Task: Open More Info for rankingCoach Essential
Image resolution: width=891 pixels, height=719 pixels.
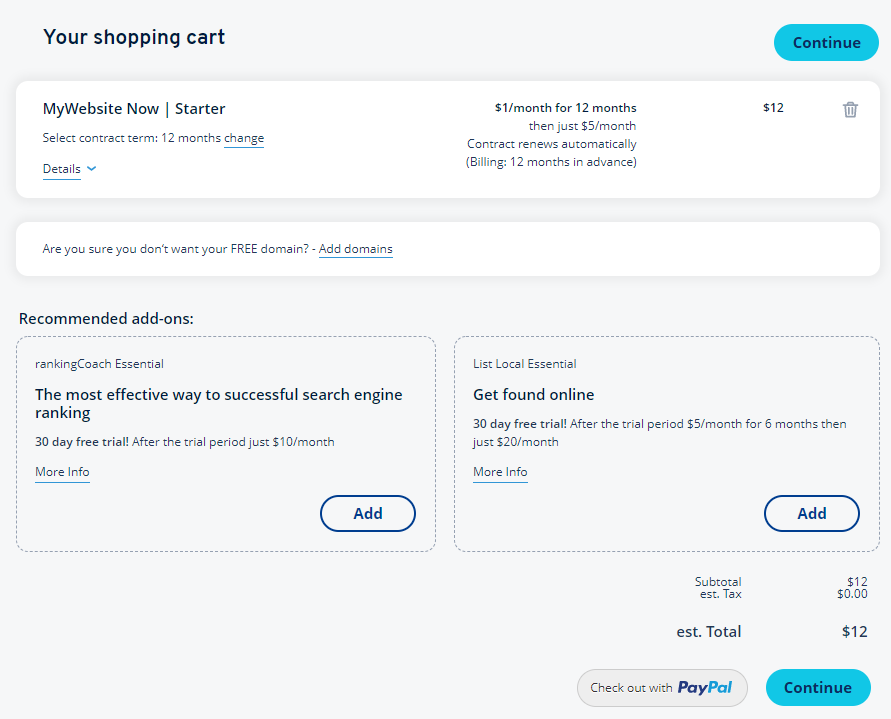Action: click(63, 472)
